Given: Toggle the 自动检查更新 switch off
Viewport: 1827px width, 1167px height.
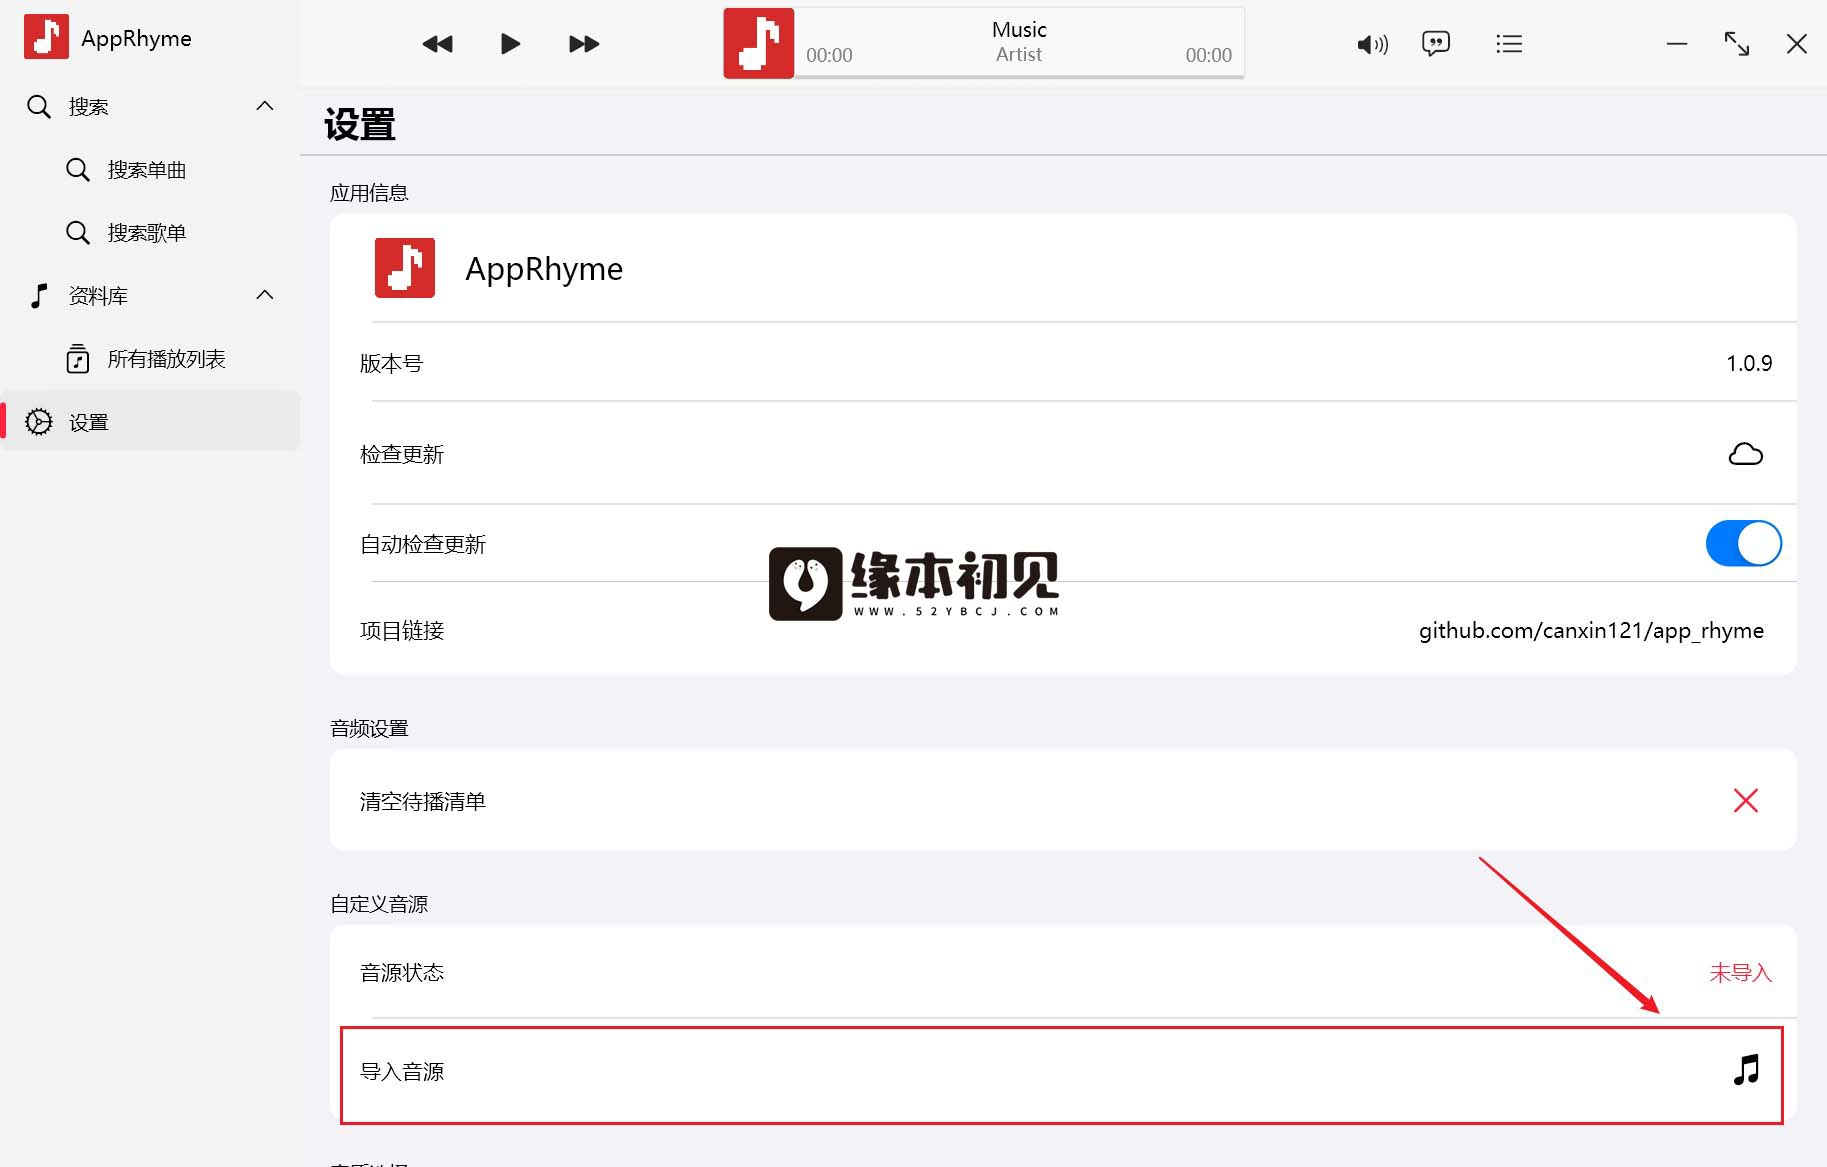Looking at the screenshot, I should [1743, 543].
